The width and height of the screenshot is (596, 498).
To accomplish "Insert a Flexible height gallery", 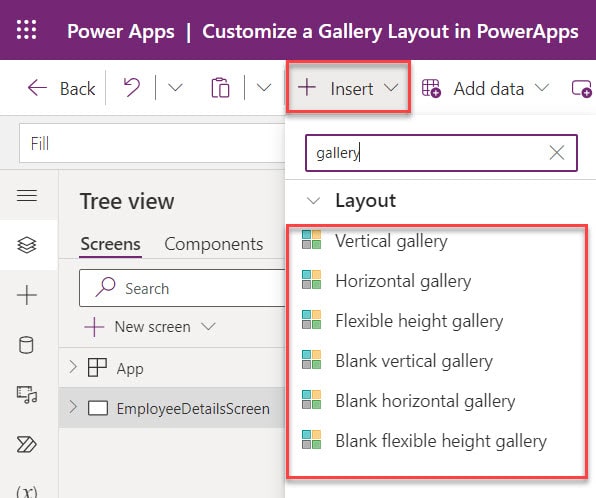I will click(x=436, y=320).
